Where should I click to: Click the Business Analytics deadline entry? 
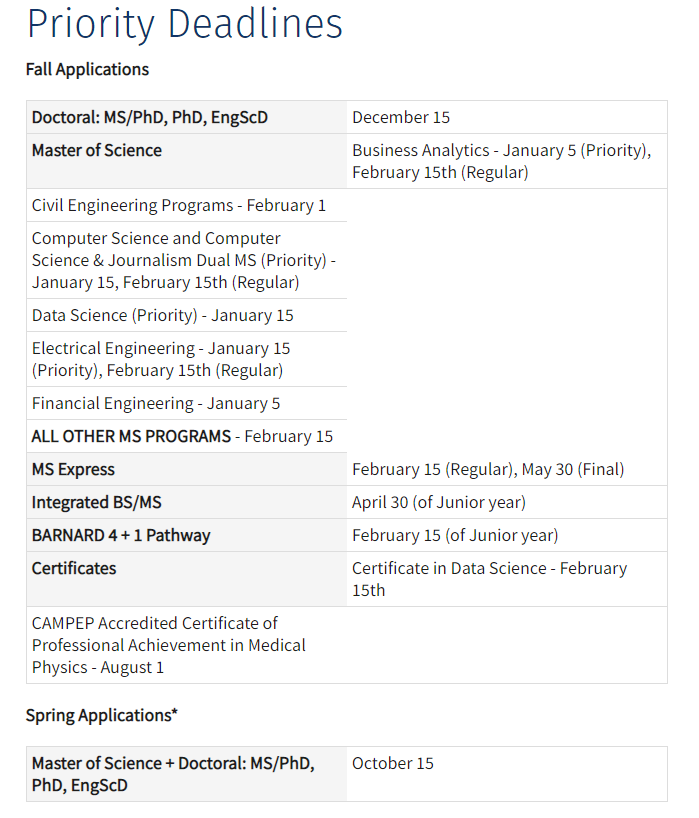[501, 161]
